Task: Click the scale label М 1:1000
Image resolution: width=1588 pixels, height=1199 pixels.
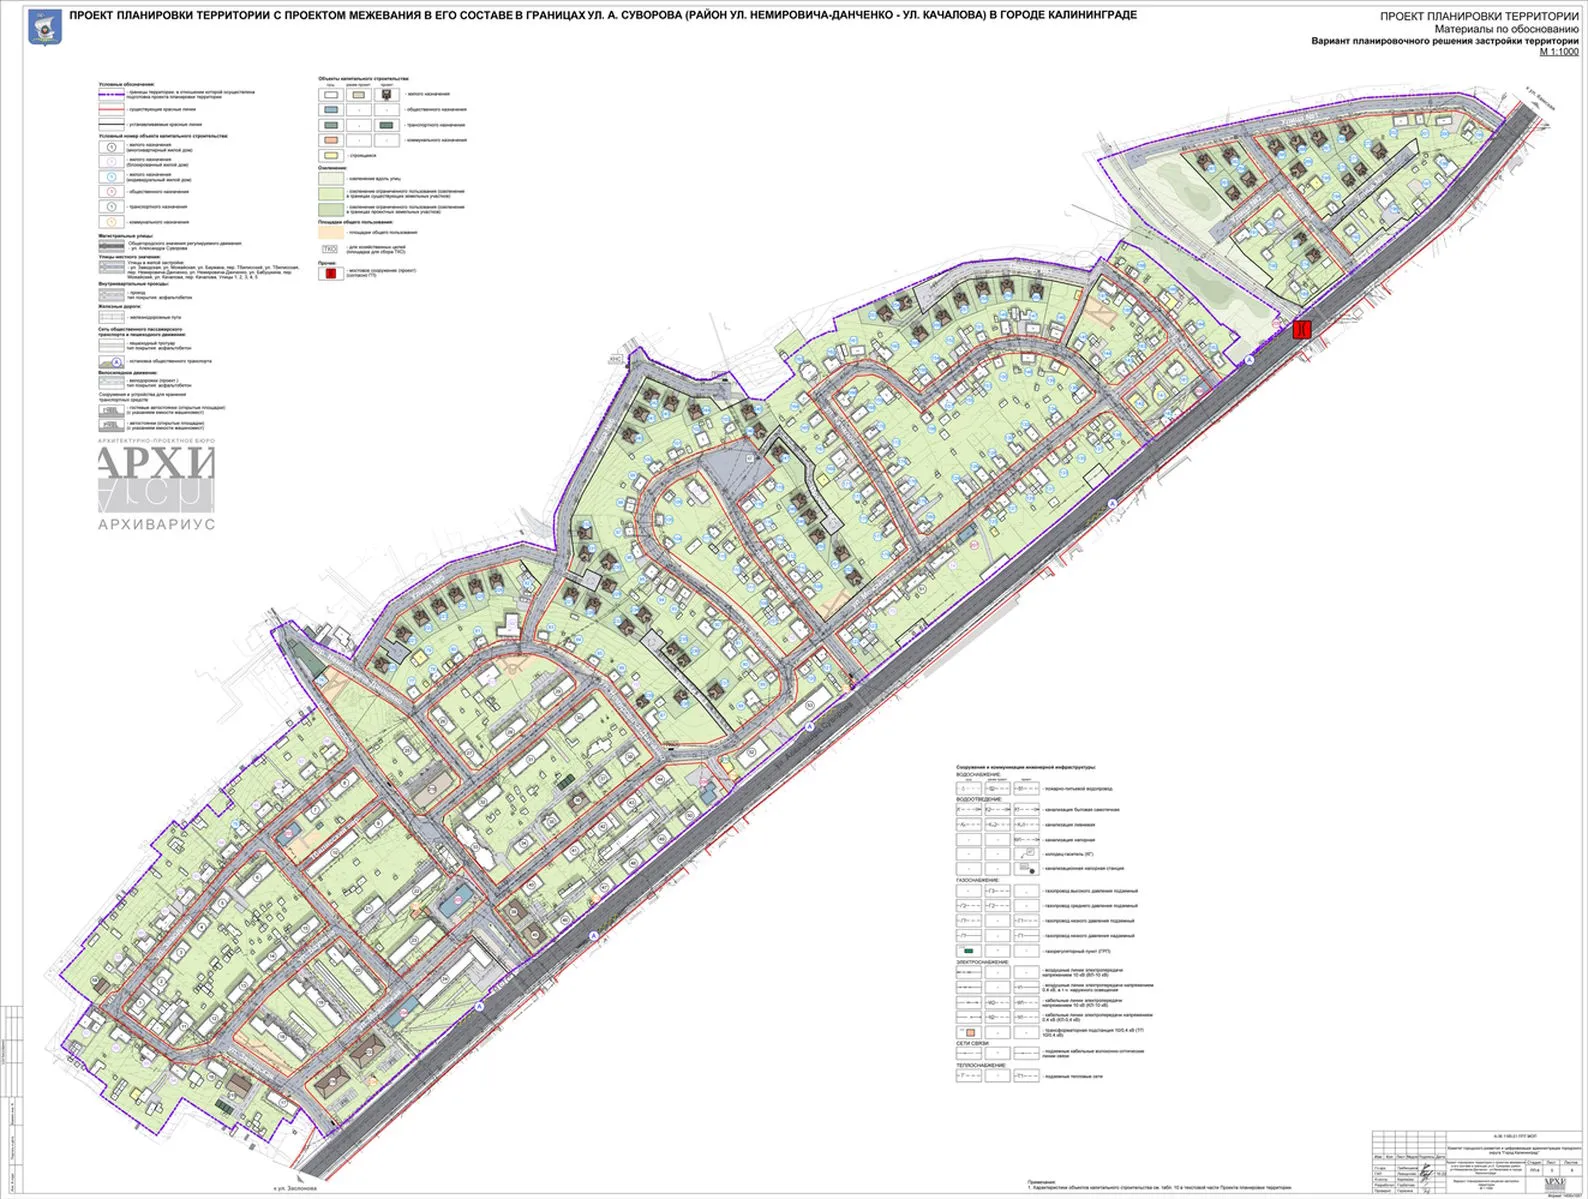Action: coord(1558,52)
